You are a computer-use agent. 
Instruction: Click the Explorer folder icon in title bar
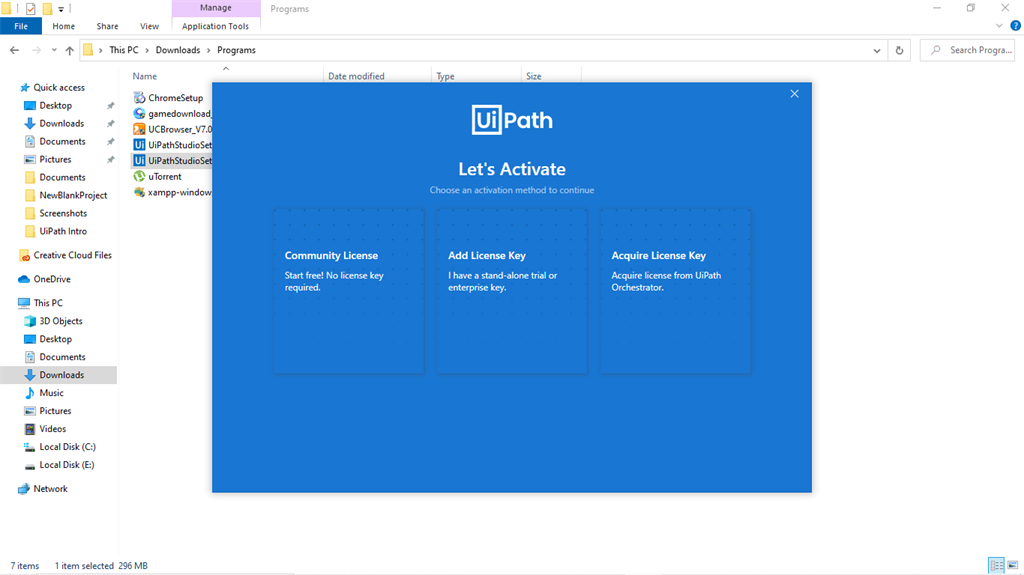coord(7,8)
